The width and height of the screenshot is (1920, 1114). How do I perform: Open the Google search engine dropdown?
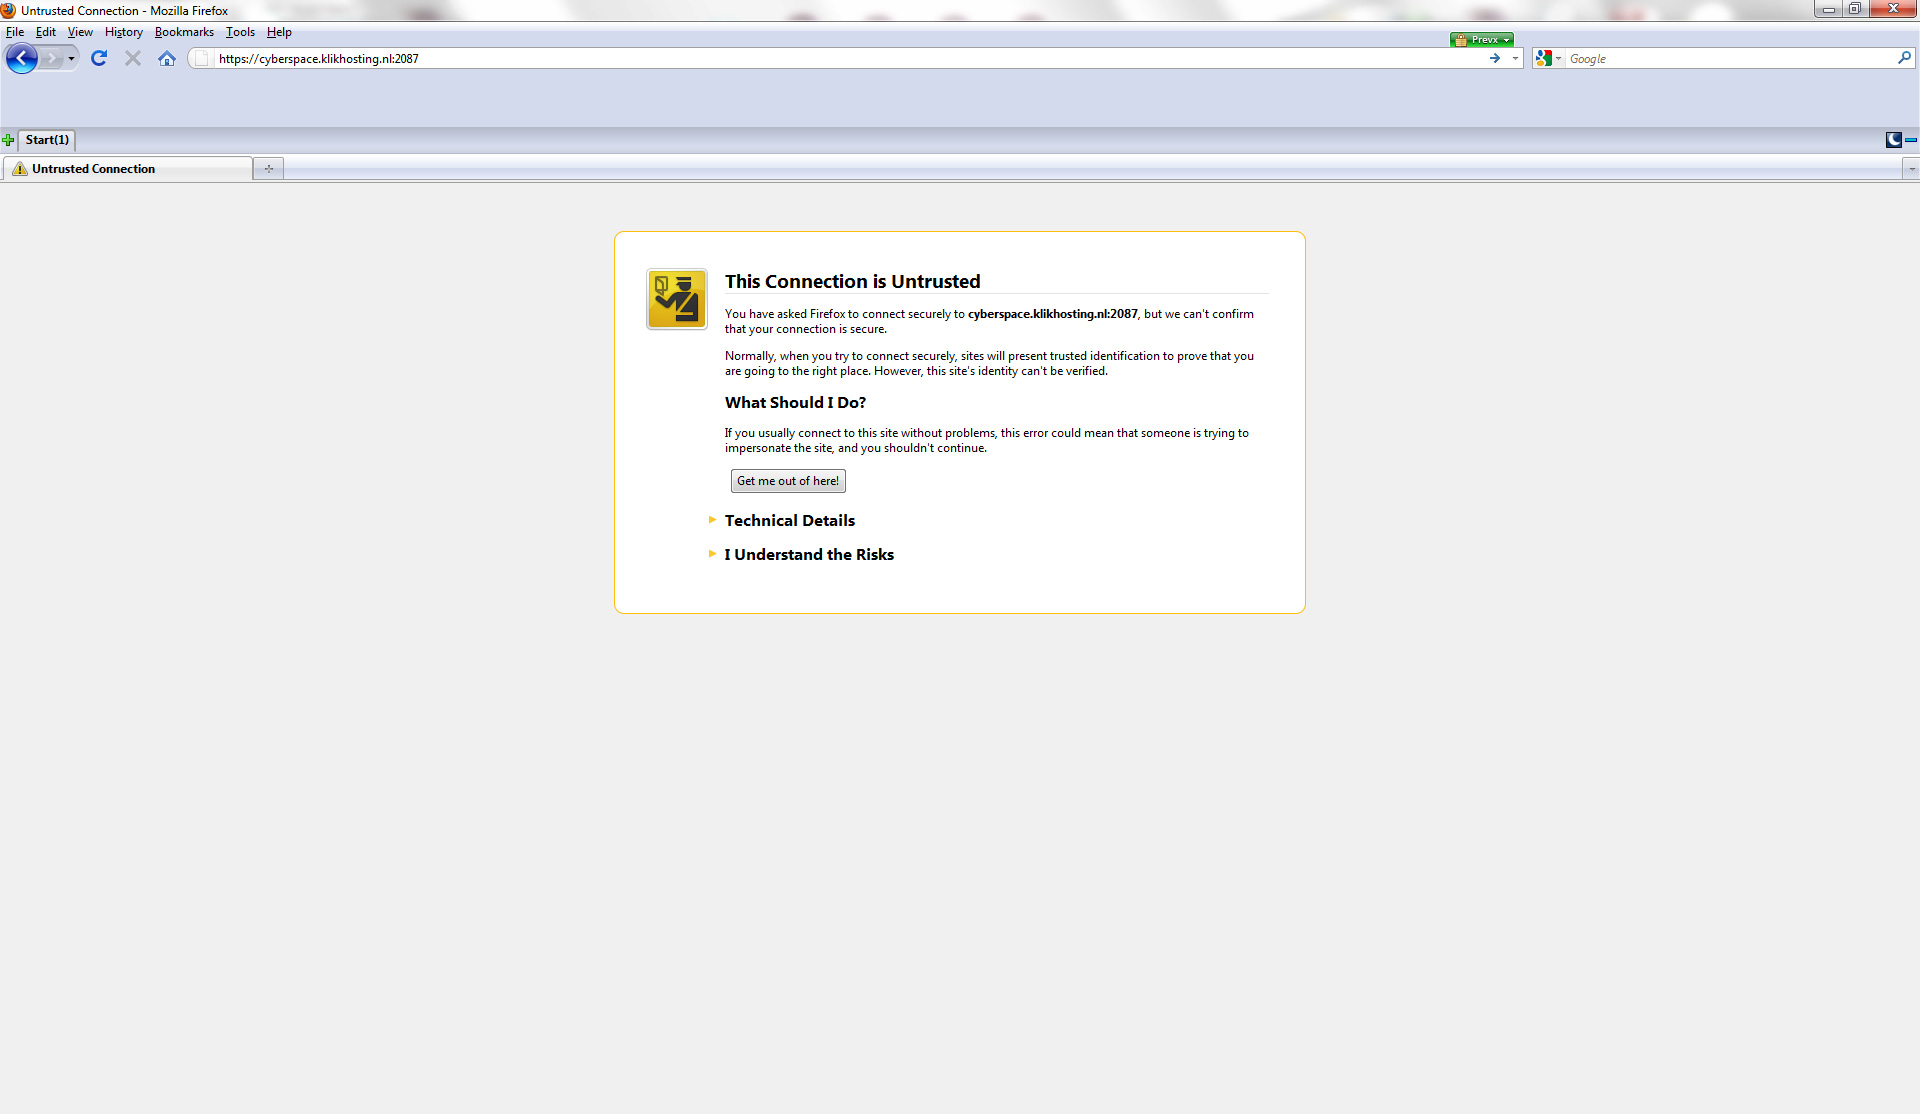[1548, 59]
